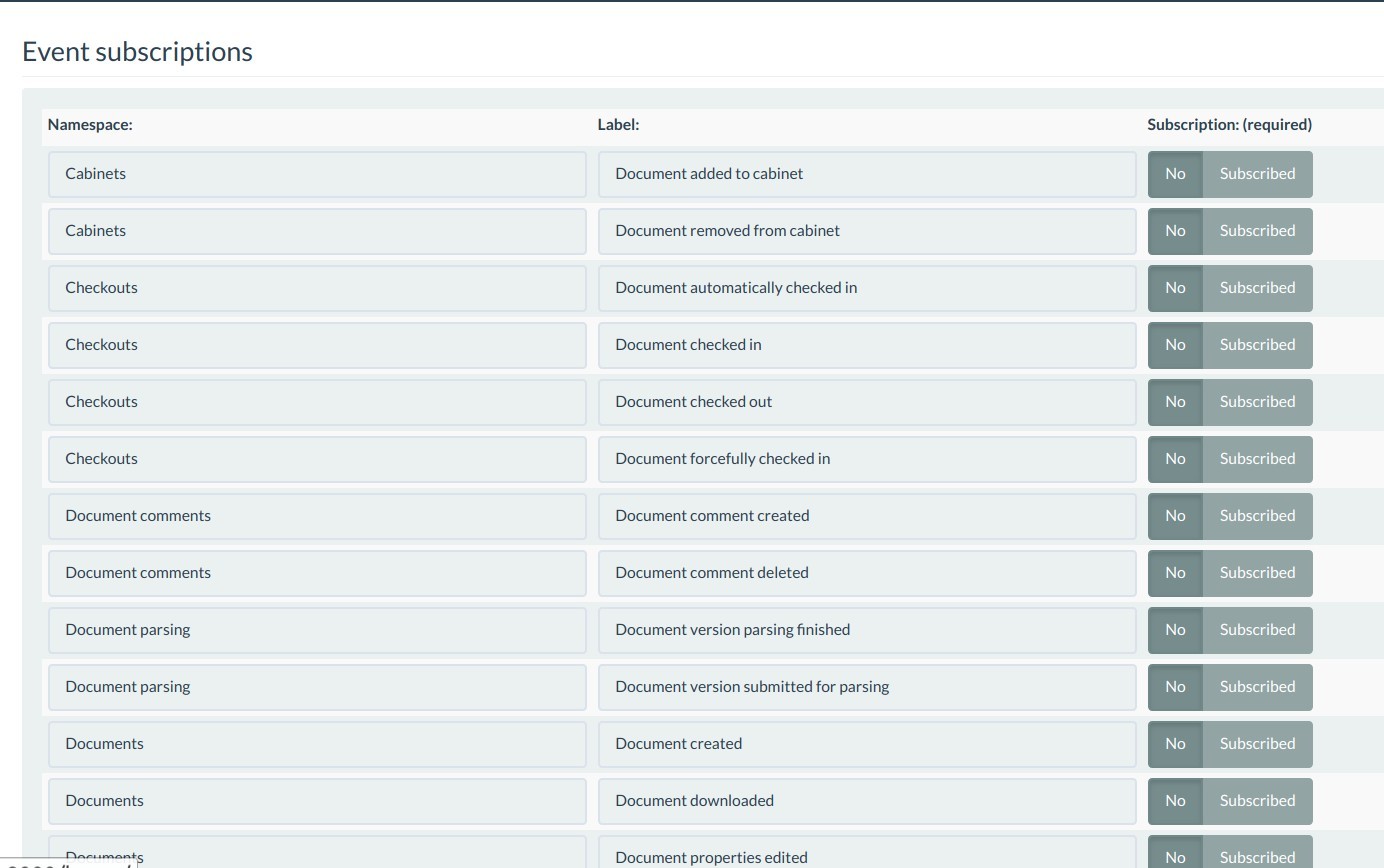Click the Namespace column header
This screenshot has height=868, width=1384.
click(90, 125)
